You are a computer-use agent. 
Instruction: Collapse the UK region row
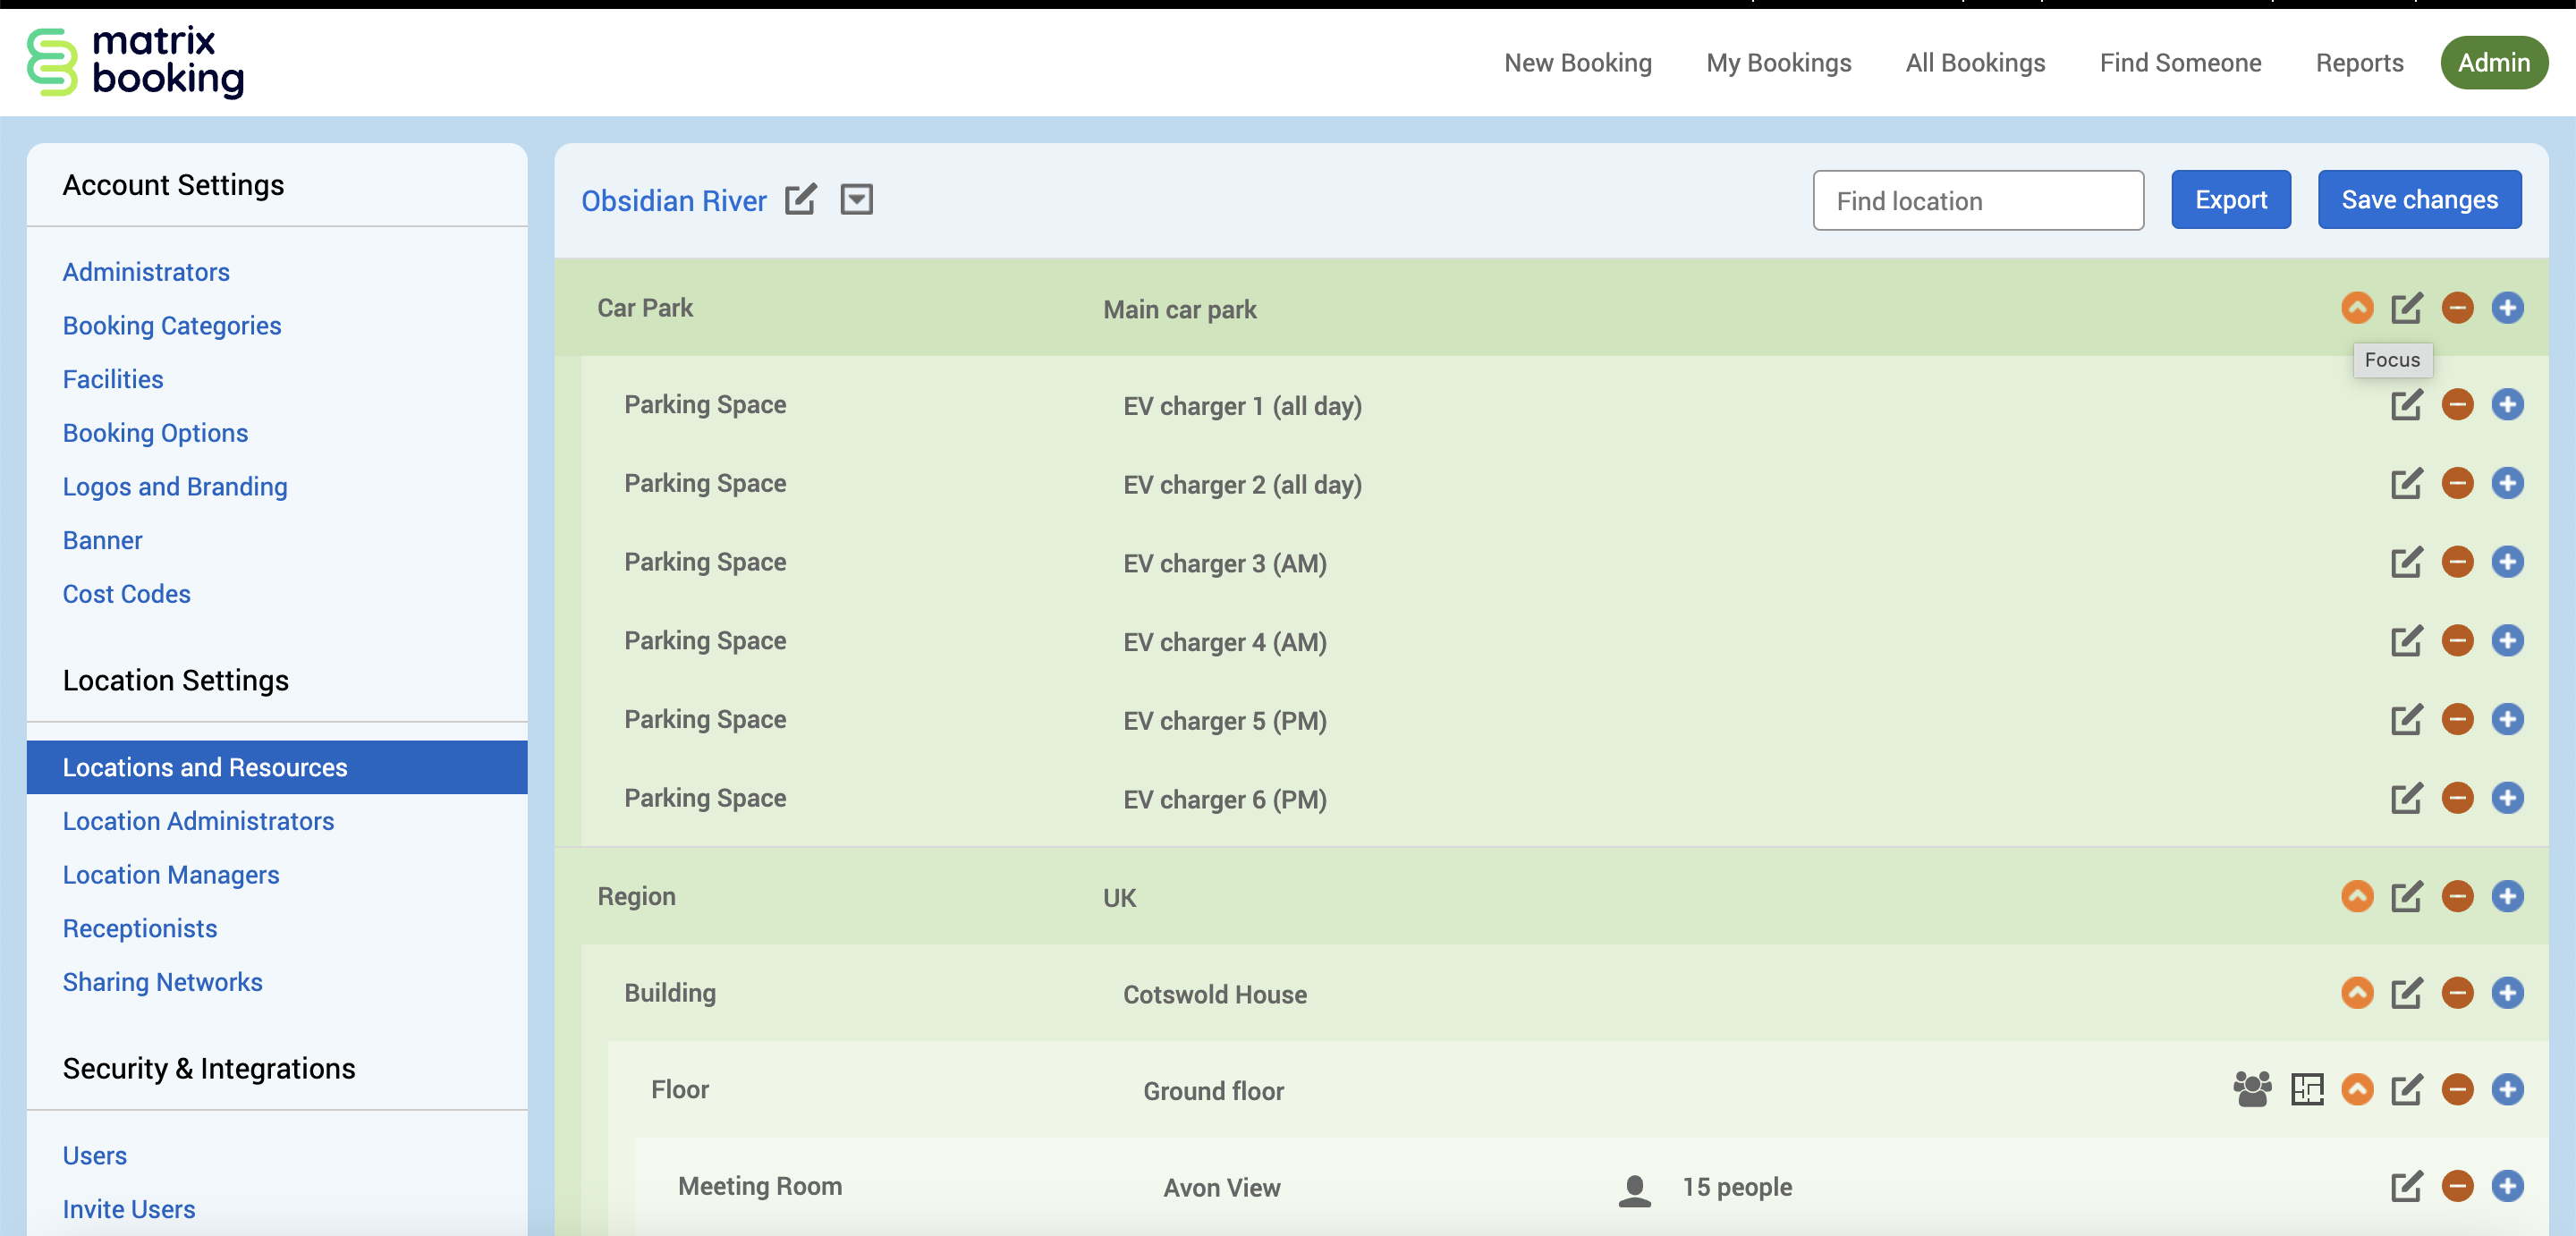tap(2356, 896)
